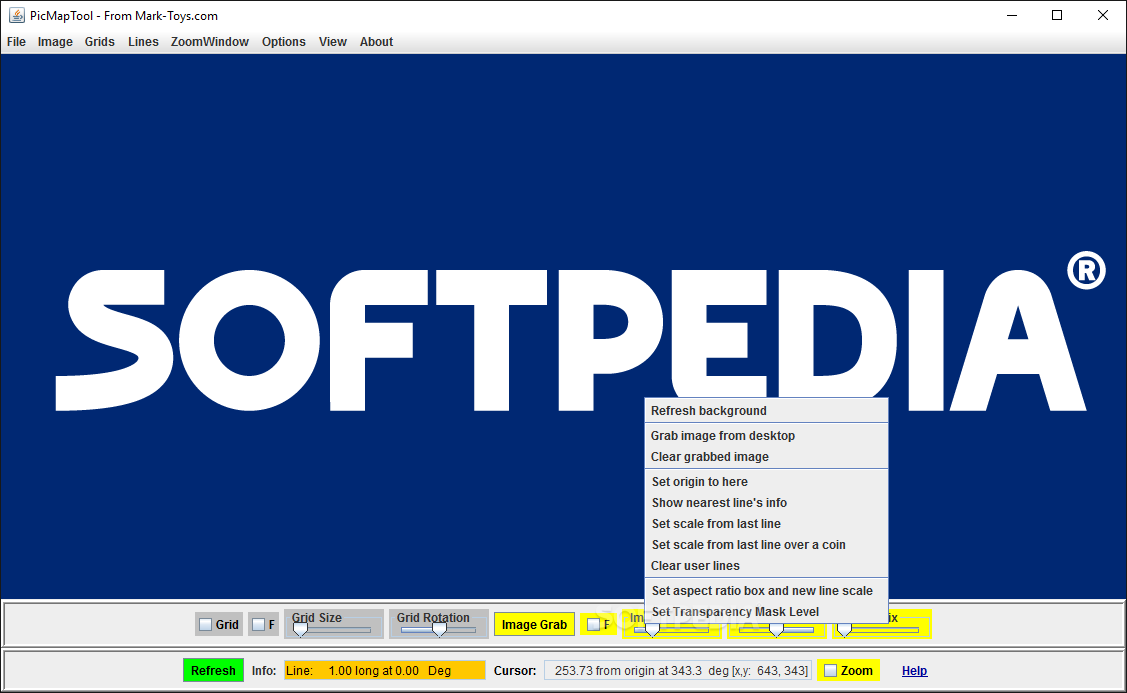Minimize the PicMapTool window
The image size is (1127, 693).
click(1012, 15)
